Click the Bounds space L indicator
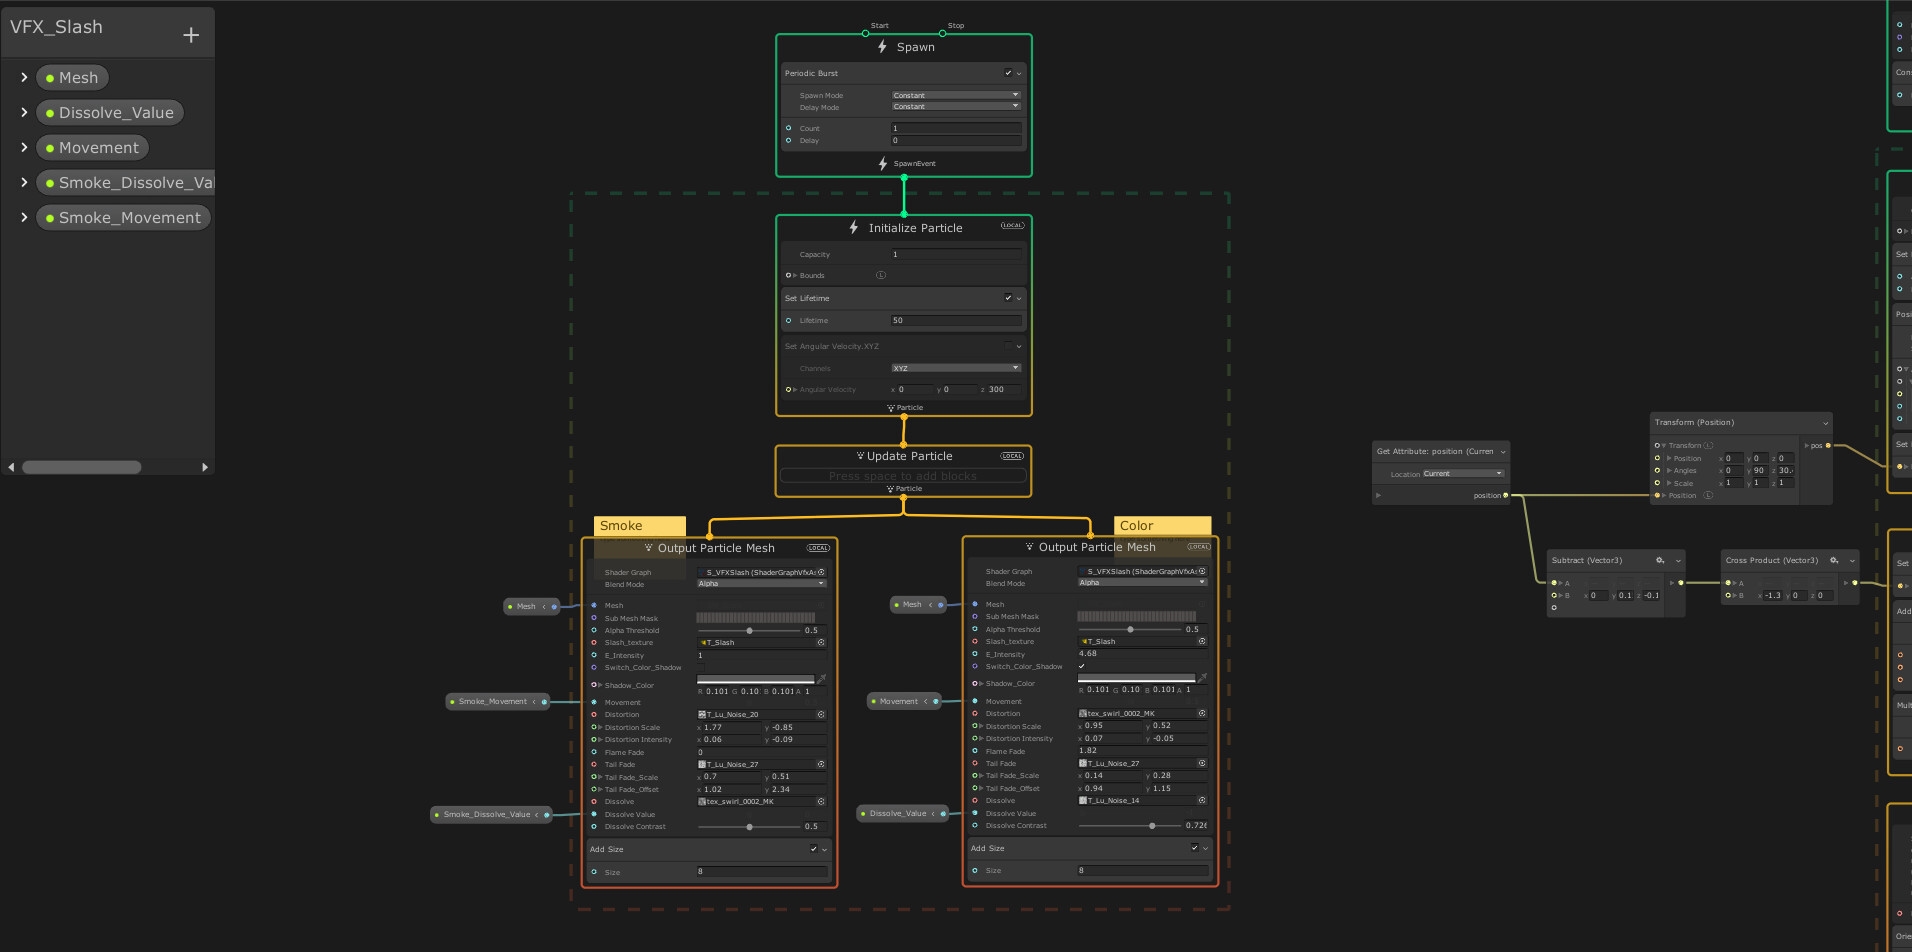 point(881,275)
